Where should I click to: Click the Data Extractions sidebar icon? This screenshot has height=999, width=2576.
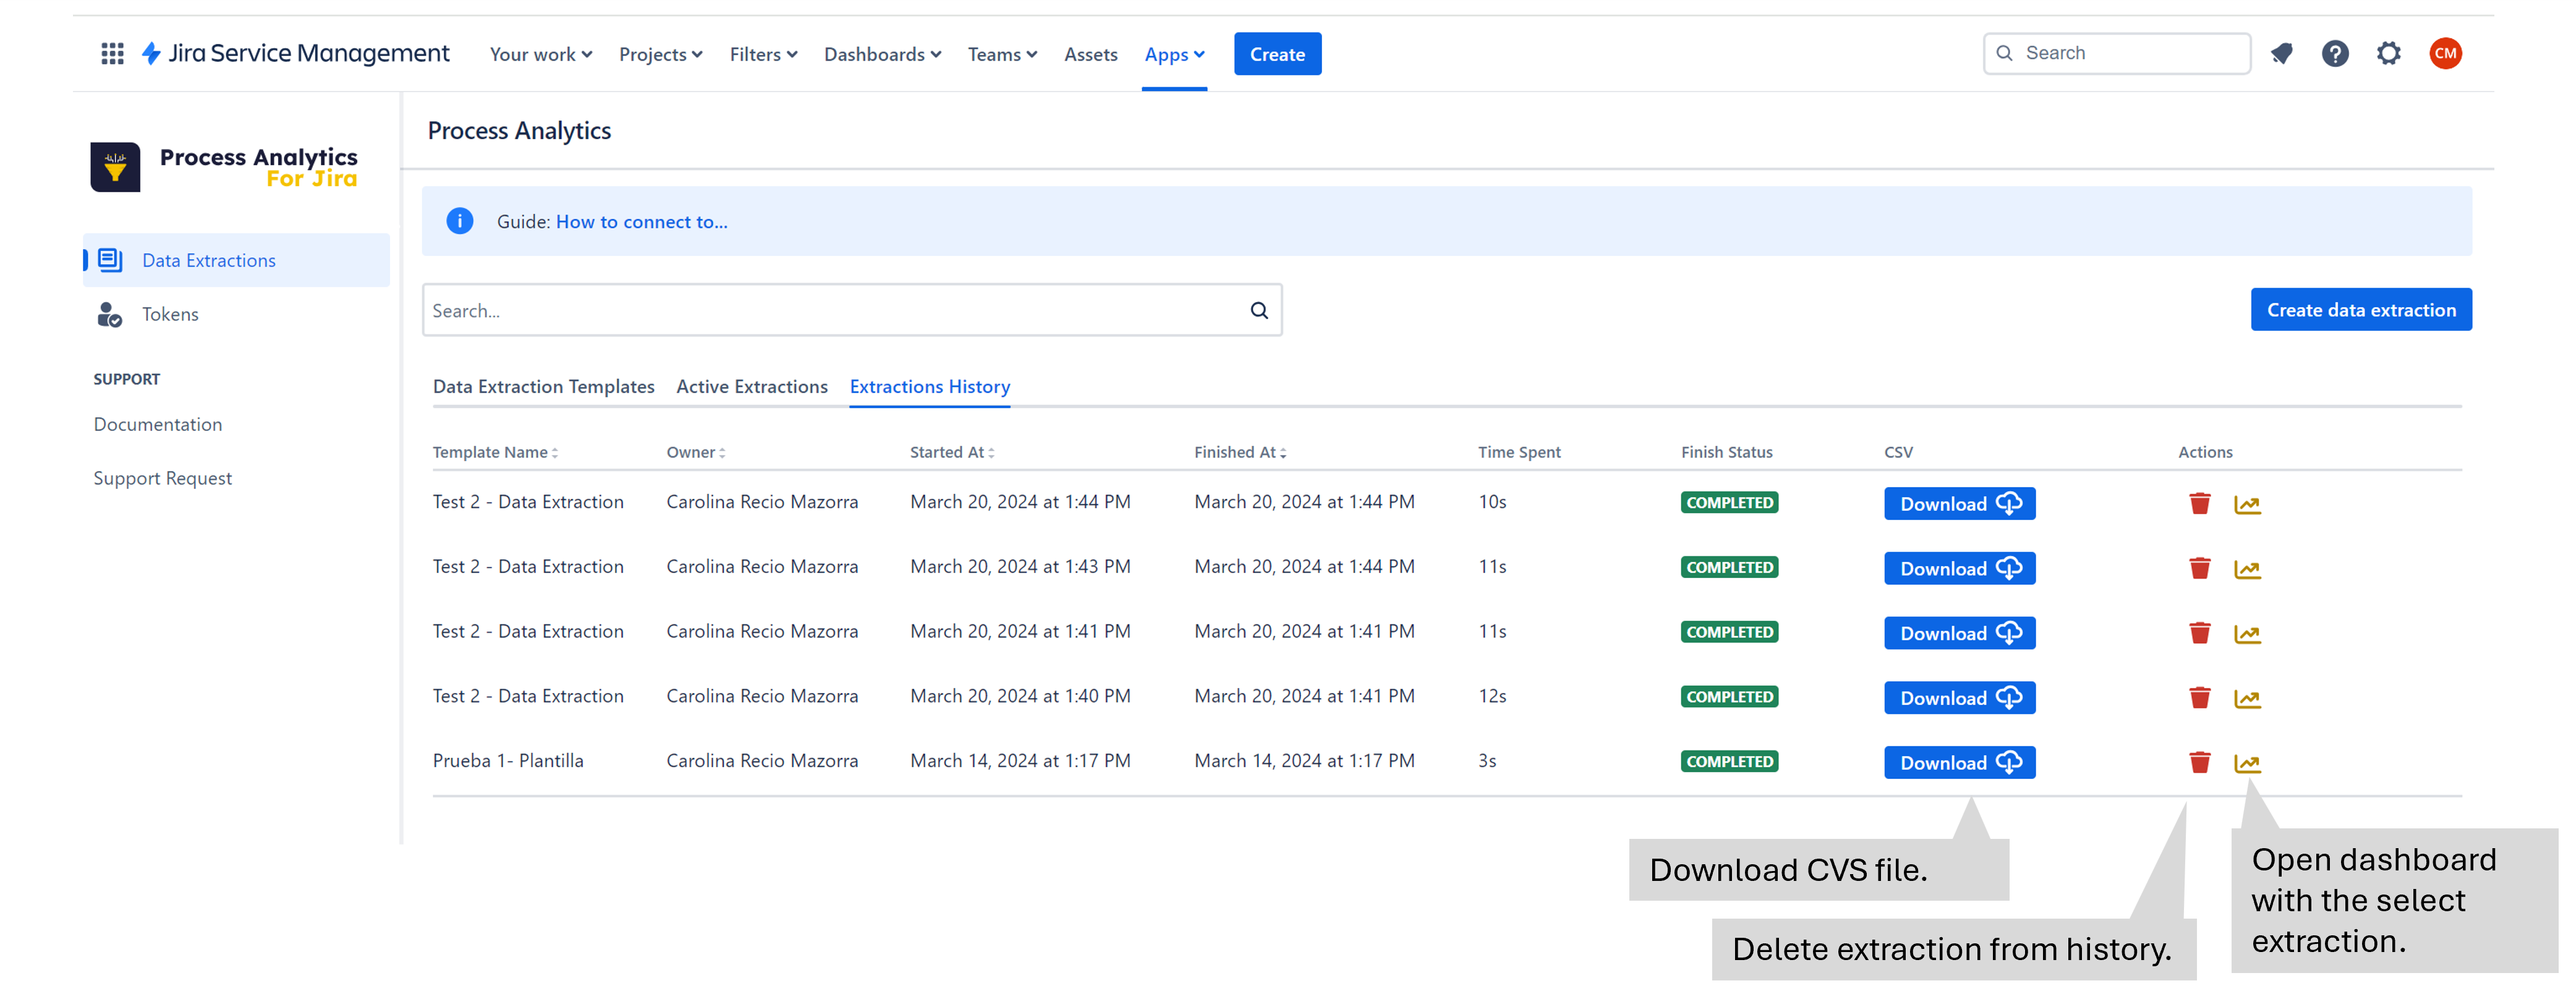(x=110, y=260)
